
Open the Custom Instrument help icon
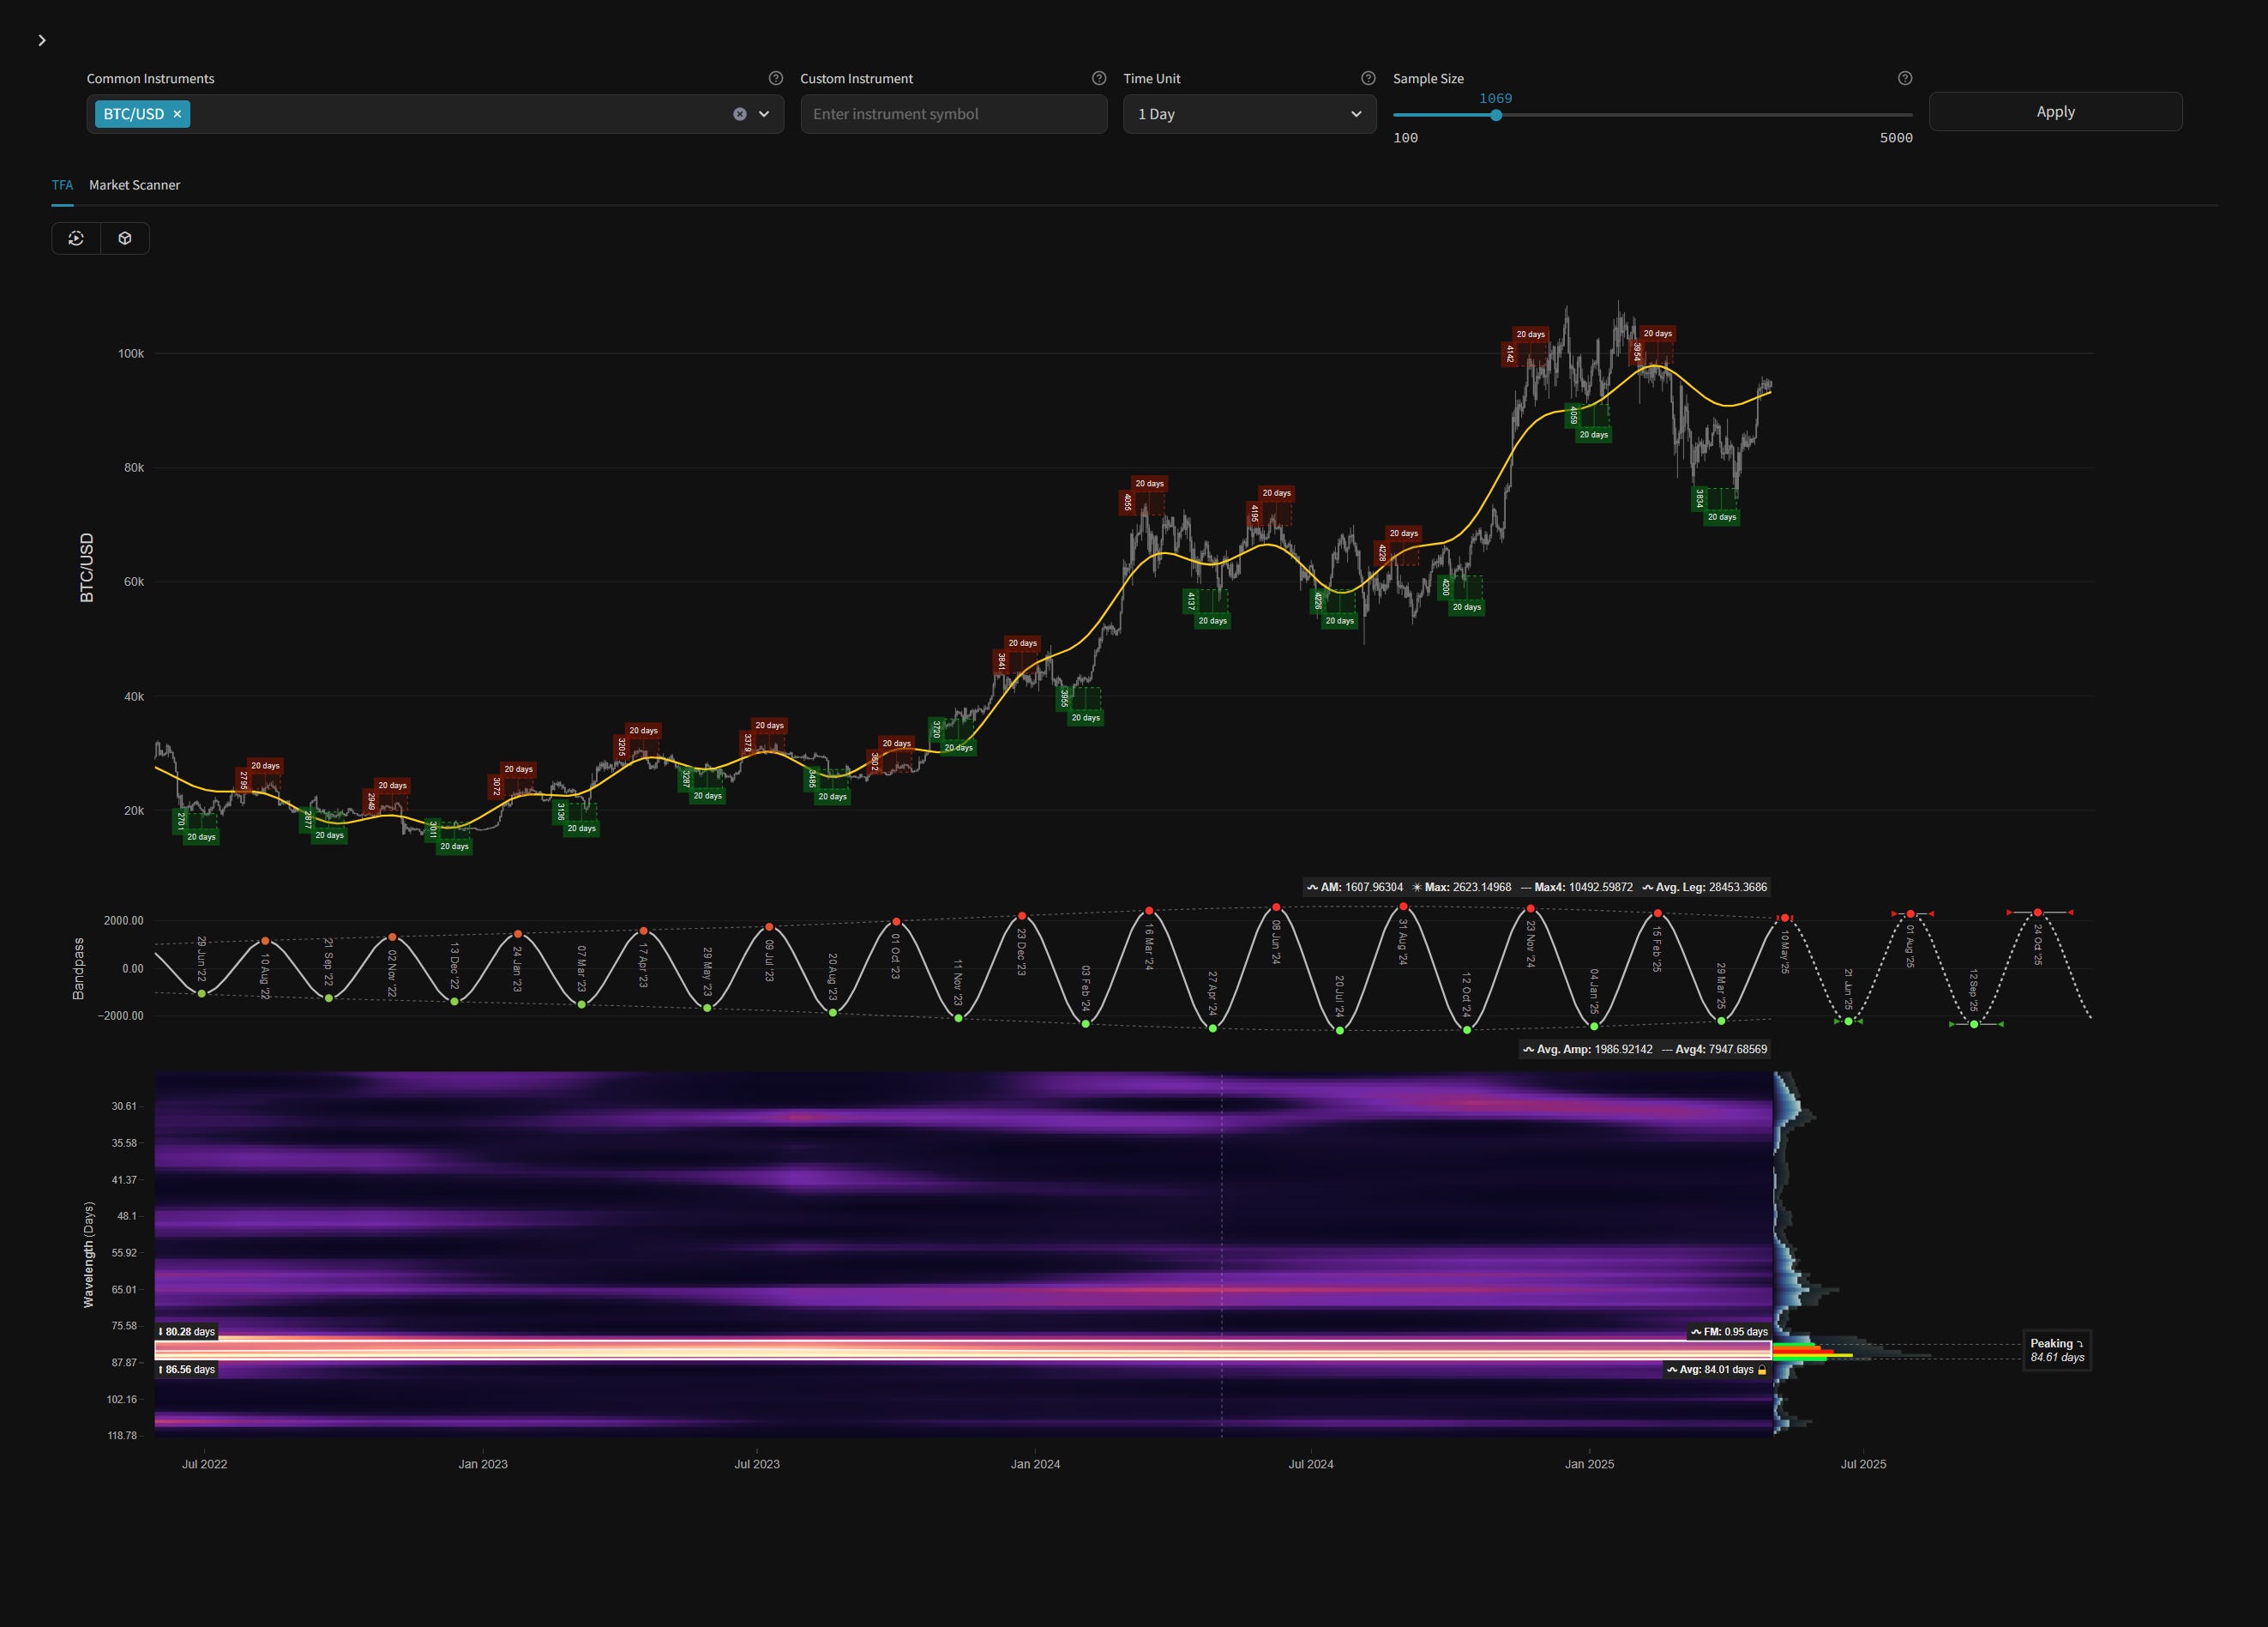tap(1100, 77)
